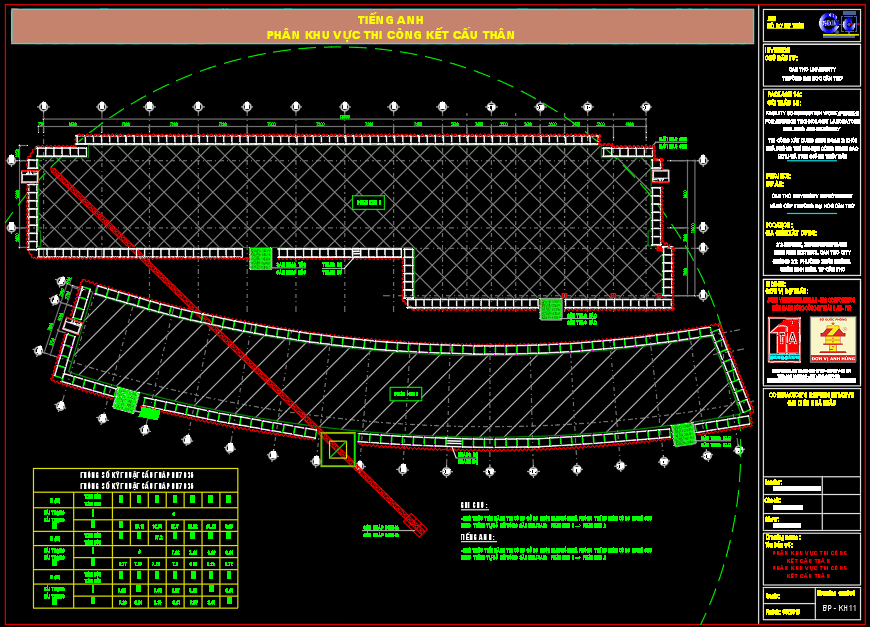Click the drawing number BP - KH11
Image resolution: width=870 pixels, height=627 pixels.
[839, 608]
